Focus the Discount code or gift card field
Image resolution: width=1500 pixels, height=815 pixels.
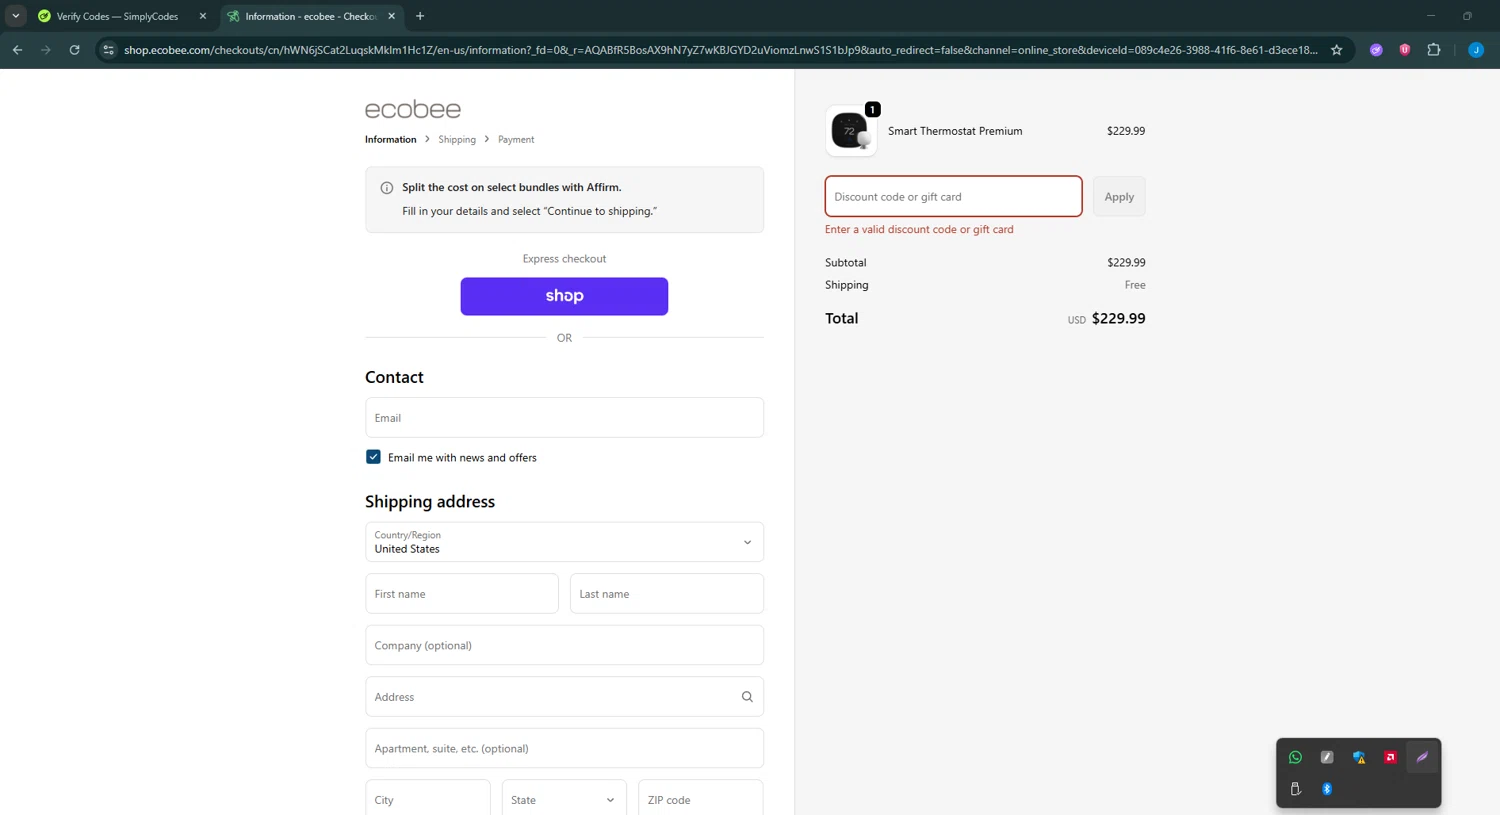pyautogui.click(x=953, y=196)
